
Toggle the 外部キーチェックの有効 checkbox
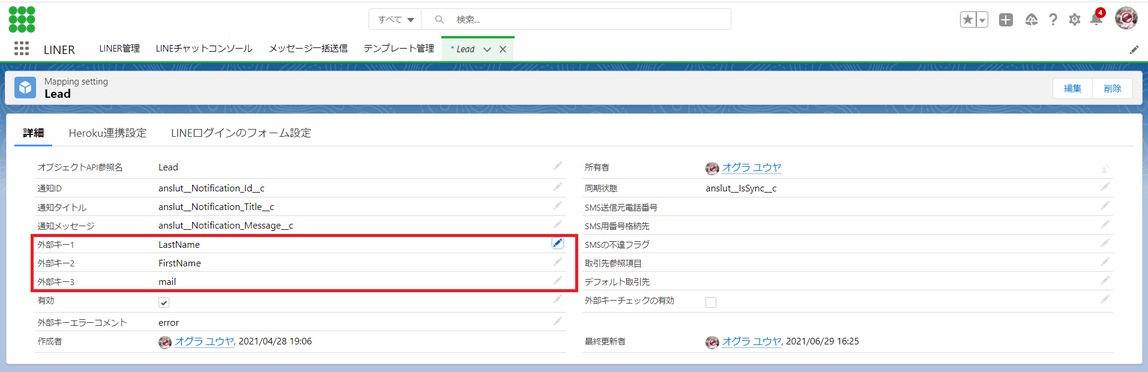point(711,302)
